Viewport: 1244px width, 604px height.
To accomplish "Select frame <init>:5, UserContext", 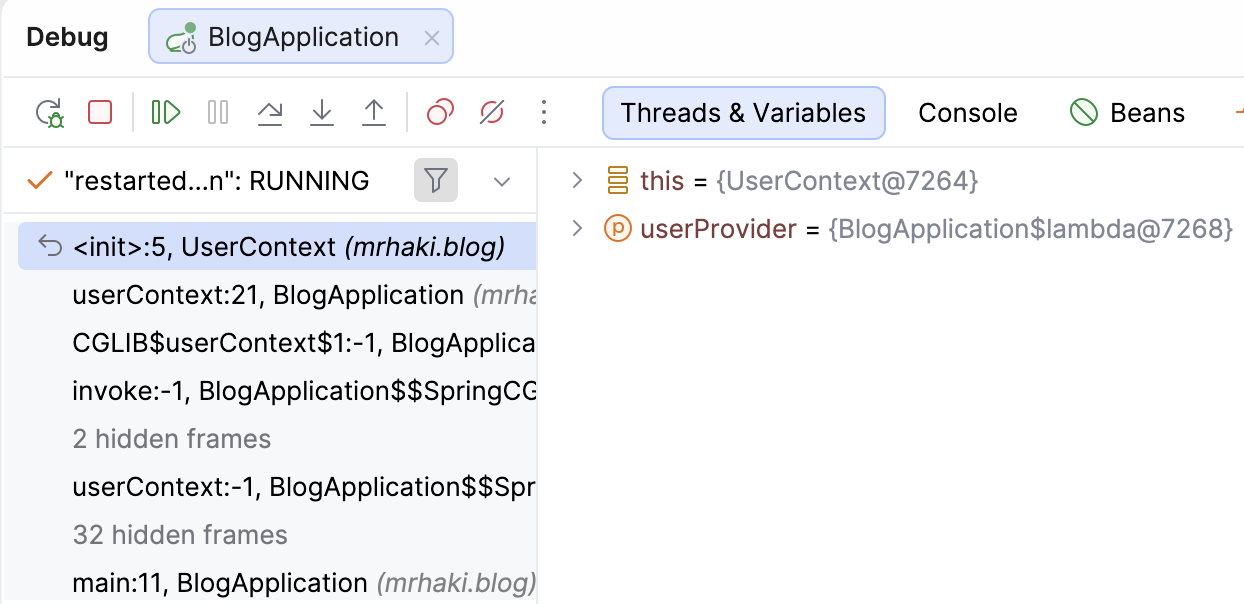I will pyautogui.click(x=277, y=246).
